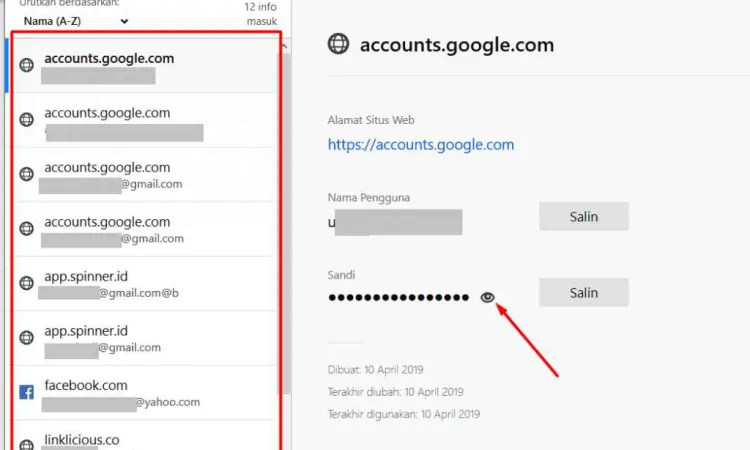Click globe icon beside app.spinner.id @gmail.com@b
This screenshot has width=750, height=450.
[x=26, y=283]
